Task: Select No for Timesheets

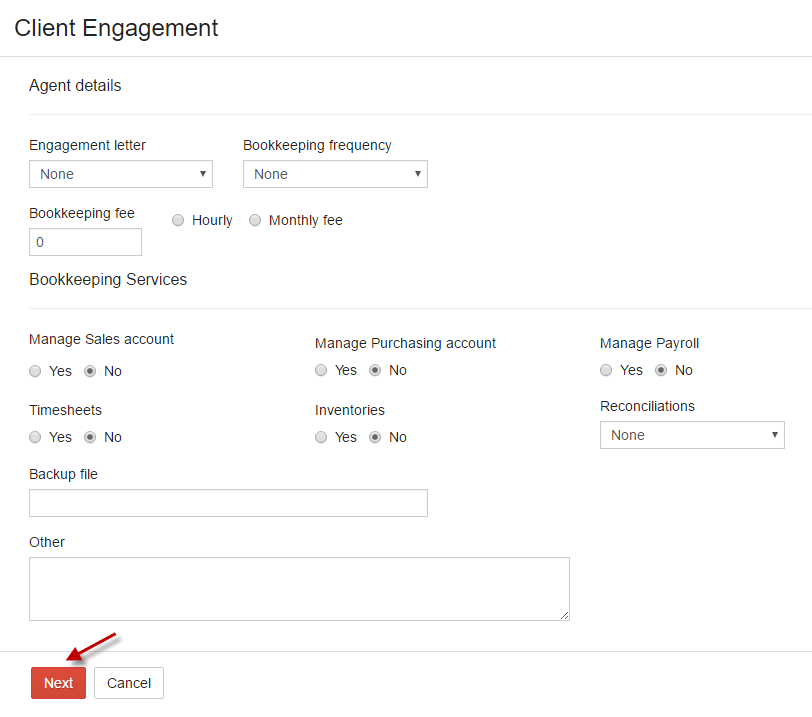Action: coord(89,437)
